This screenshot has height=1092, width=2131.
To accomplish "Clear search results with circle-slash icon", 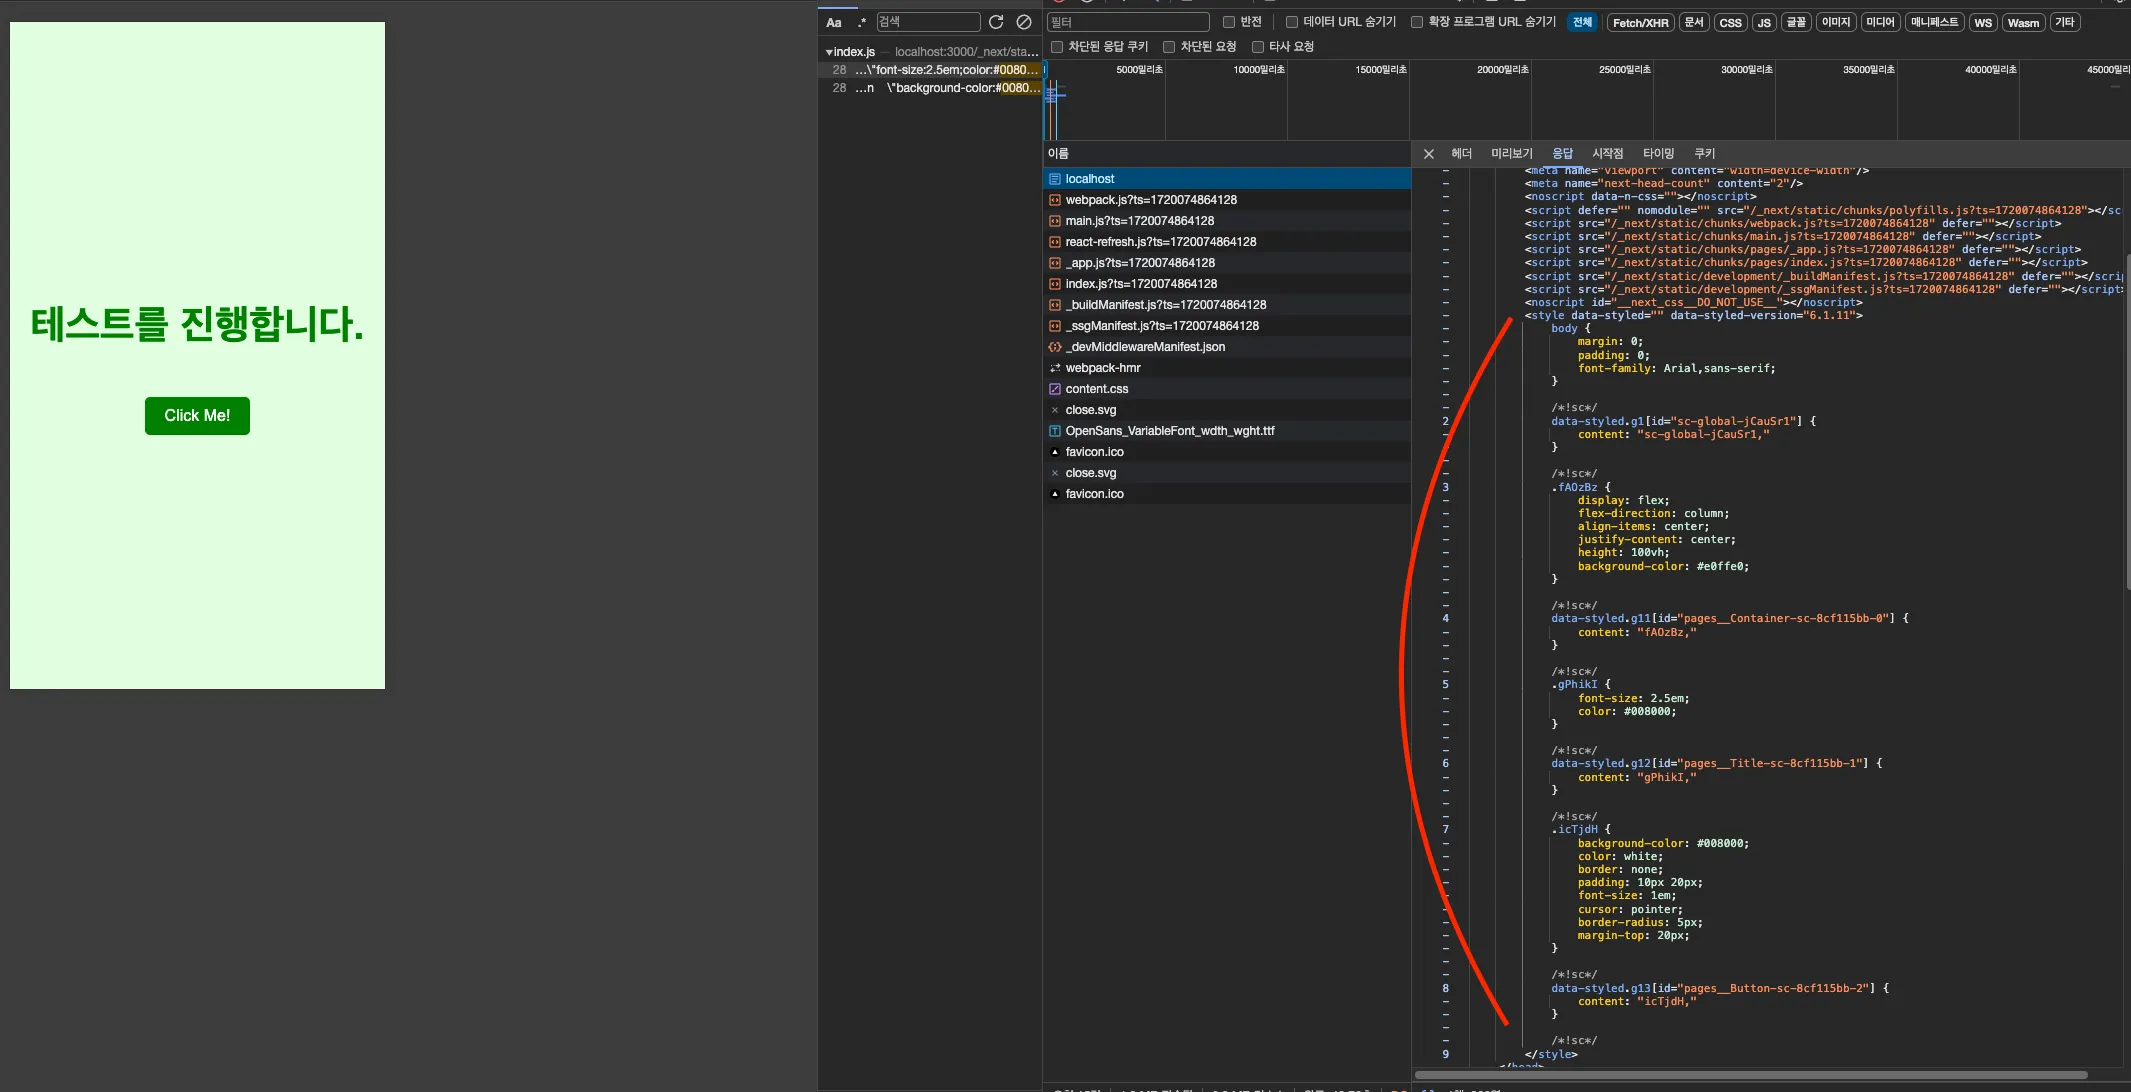I will tap(1024, 22).
